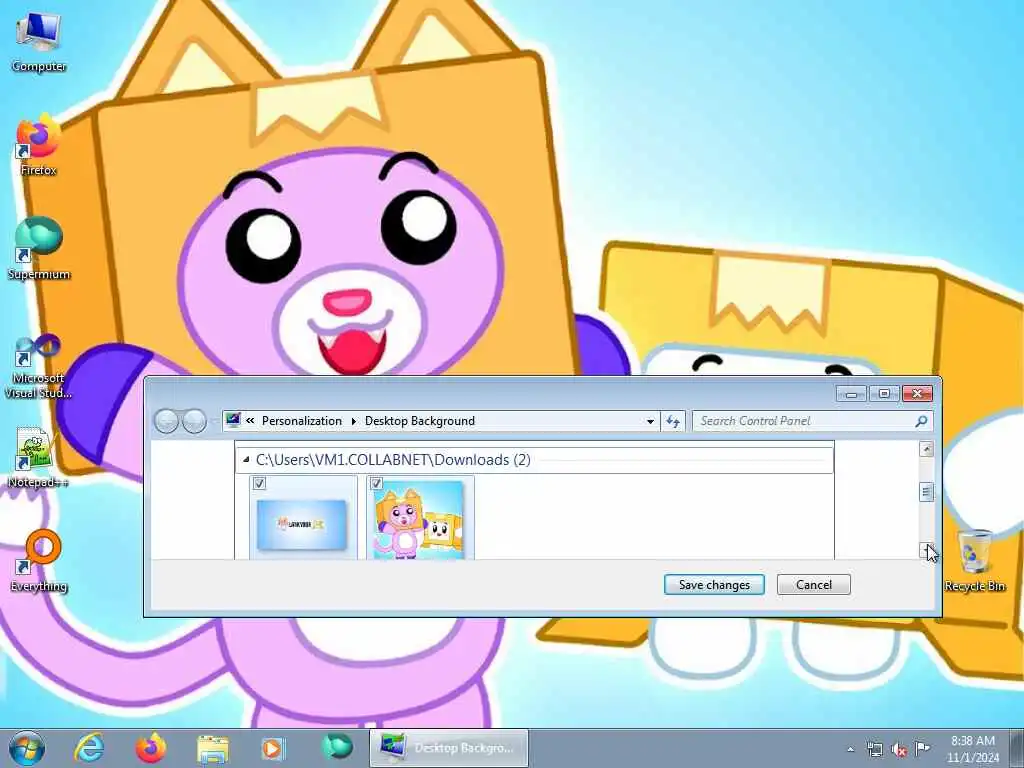Viewport: 1024px width, 768px height.
Task: Uncheck the Foxy and Boxy wallpaper
Action: coord(376,483)
